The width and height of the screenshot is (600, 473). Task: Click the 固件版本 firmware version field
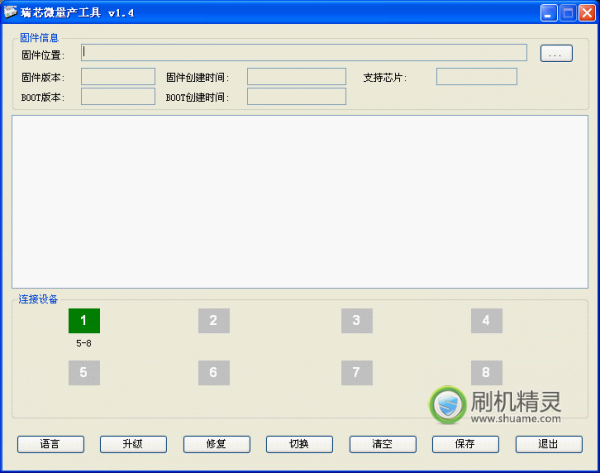[x=118, y=77]
